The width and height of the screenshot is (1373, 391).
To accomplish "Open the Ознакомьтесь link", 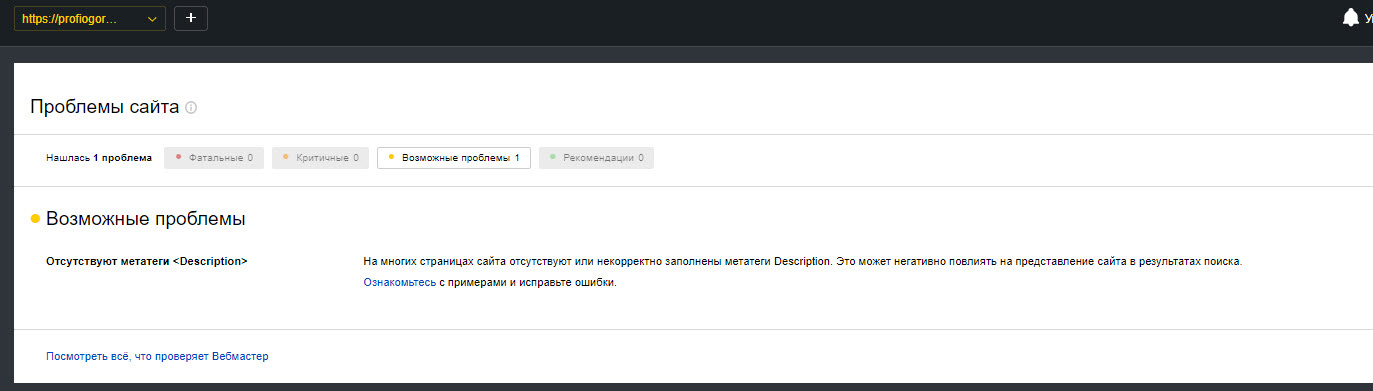I will [400, 283].
